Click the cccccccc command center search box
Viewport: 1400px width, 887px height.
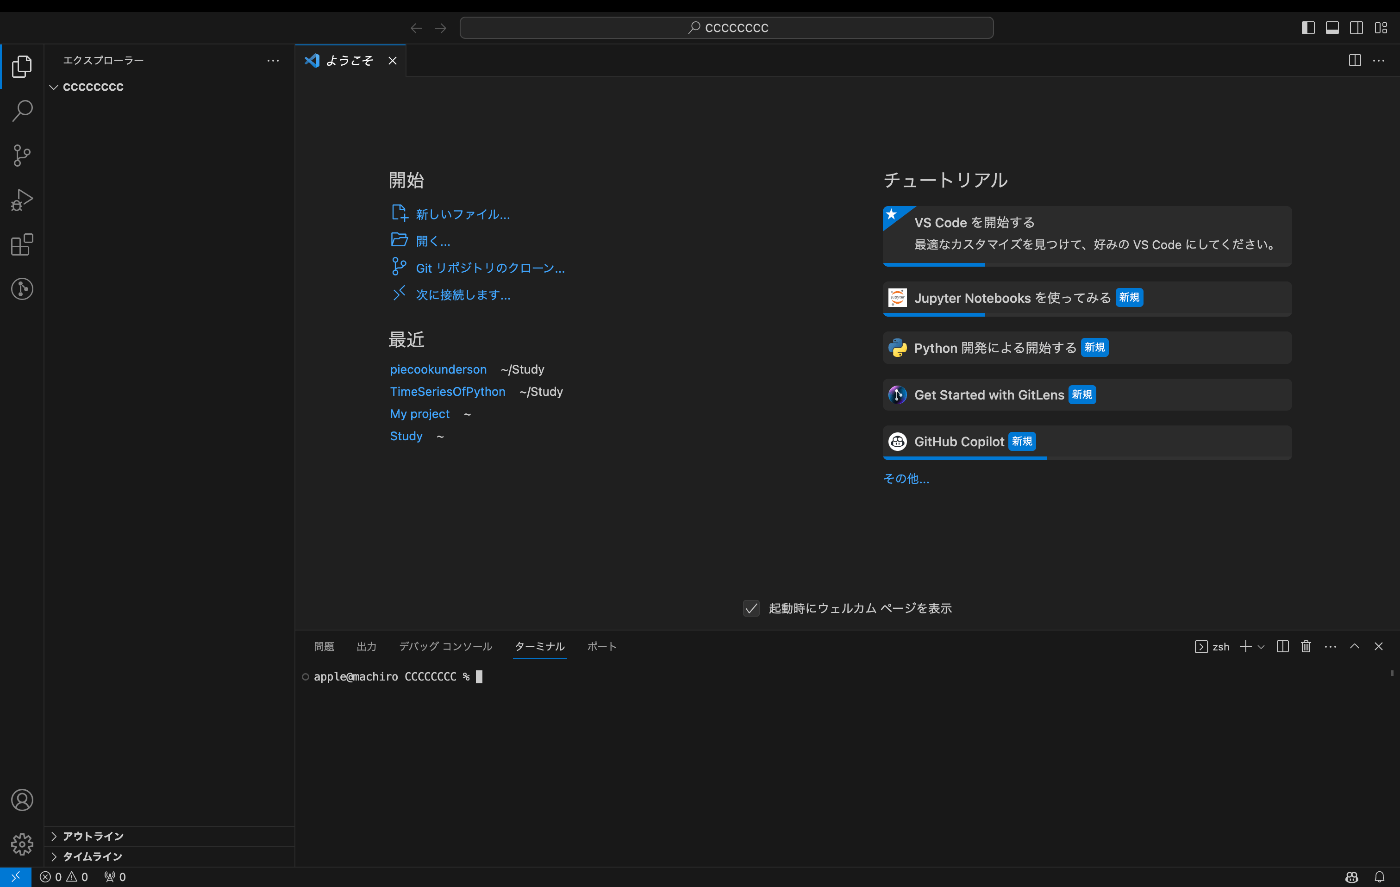point(727,28)
